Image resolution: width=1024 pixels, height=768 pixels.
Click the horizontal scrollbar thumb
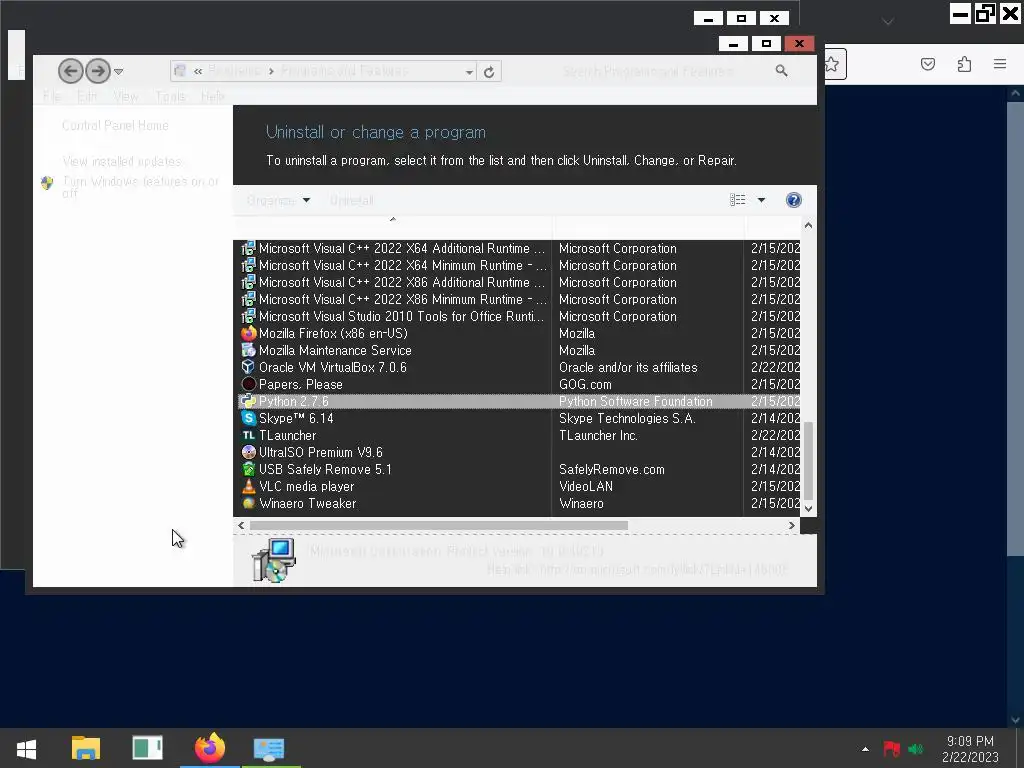(439, 525)
